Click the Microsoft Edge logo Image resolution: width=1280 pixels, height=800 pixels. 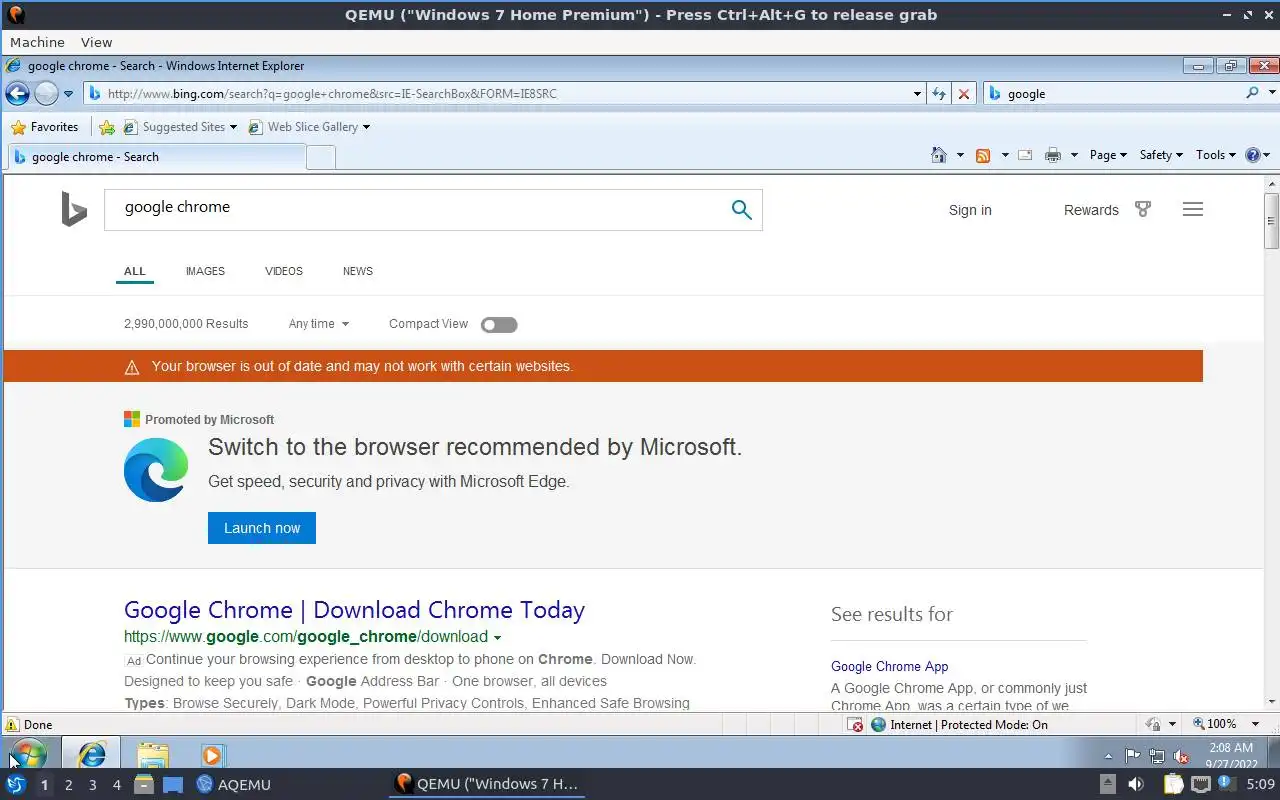[156, 470]
